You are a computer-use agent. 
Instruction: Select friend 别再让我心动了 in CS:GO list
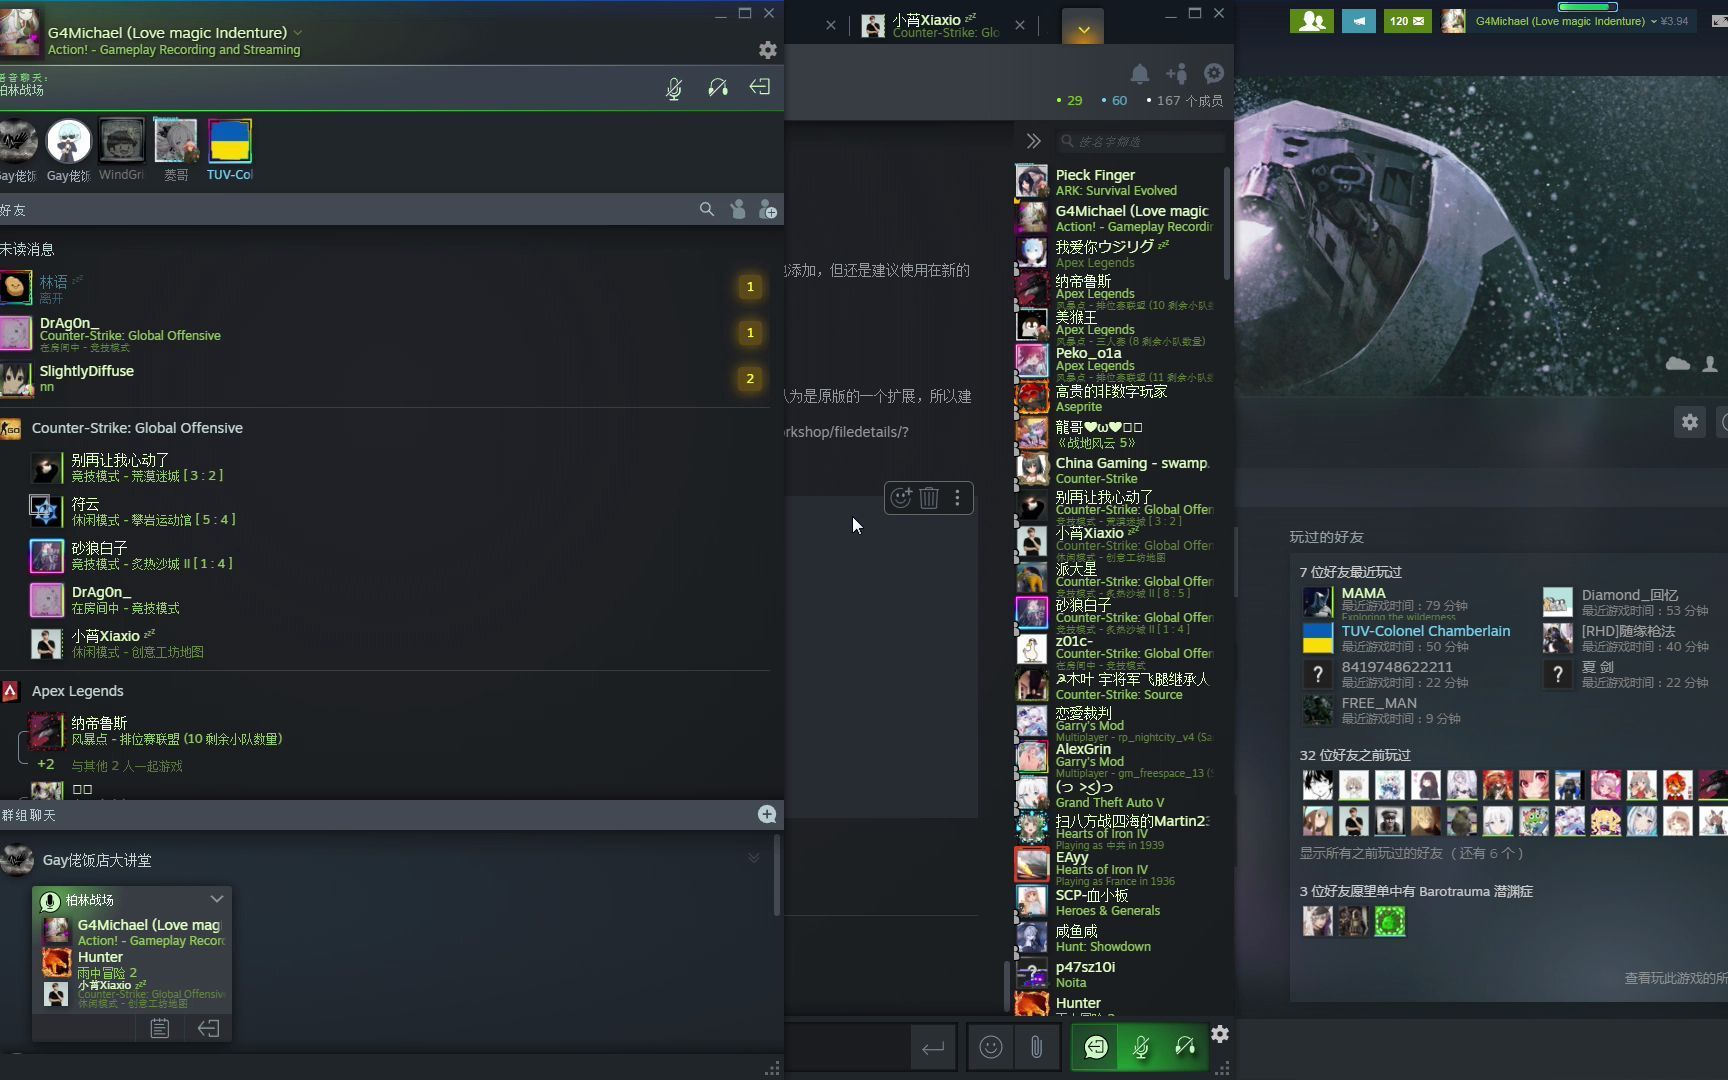click(x=400, y=467)
